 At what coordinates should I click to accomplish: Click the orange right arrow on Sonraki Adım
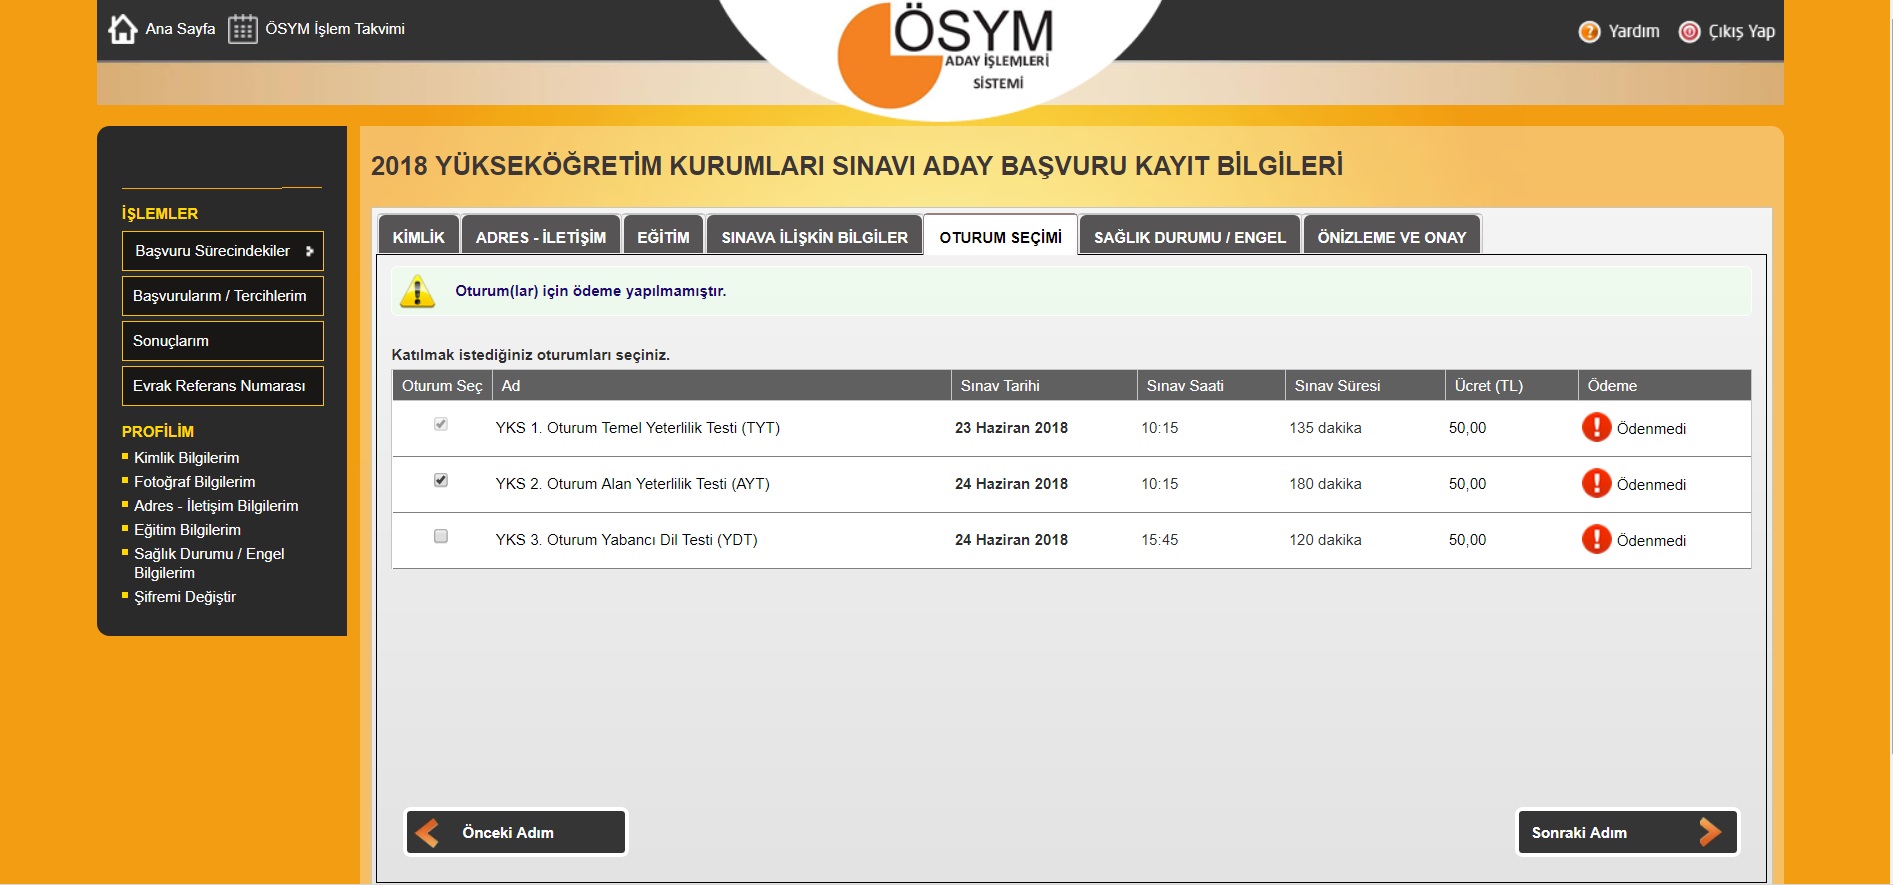[x=1710, y=832]
